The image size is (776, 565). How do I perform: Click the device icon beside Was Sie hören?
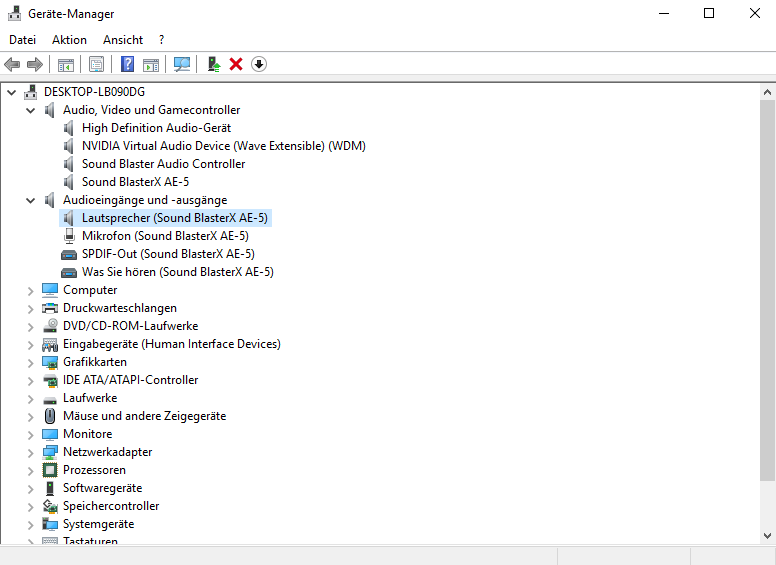click(x=69, y=272)
